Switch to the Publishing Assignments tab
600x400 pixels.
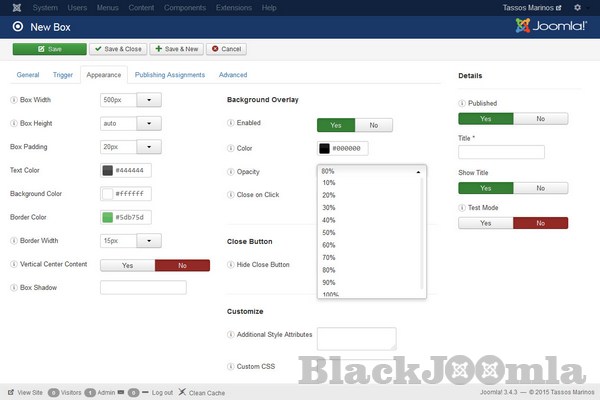[x=170, y=75]
